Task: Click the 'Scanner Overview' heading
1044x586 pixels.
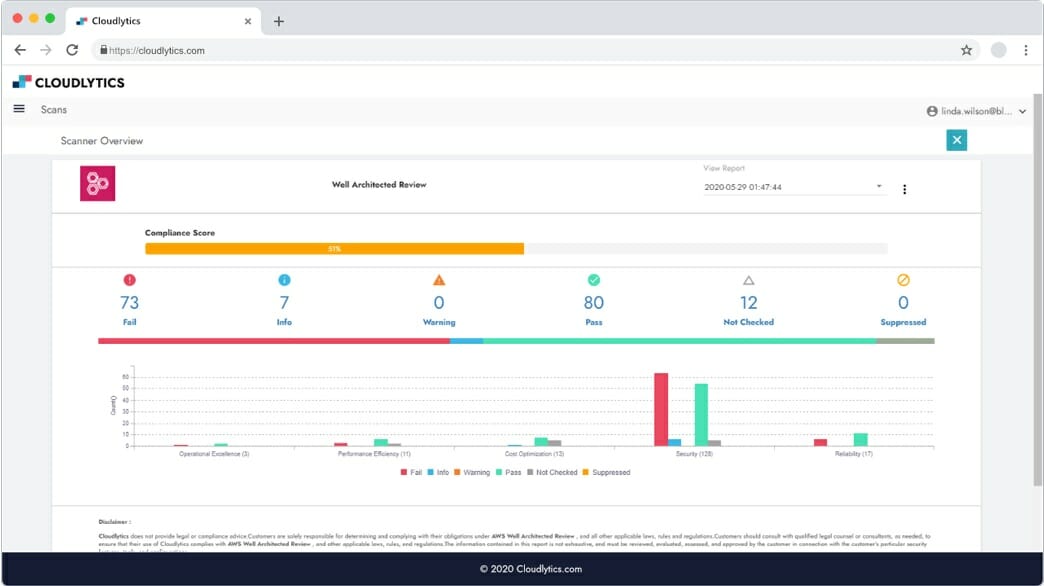Action: pyautogui.click(x=102, y=141)
